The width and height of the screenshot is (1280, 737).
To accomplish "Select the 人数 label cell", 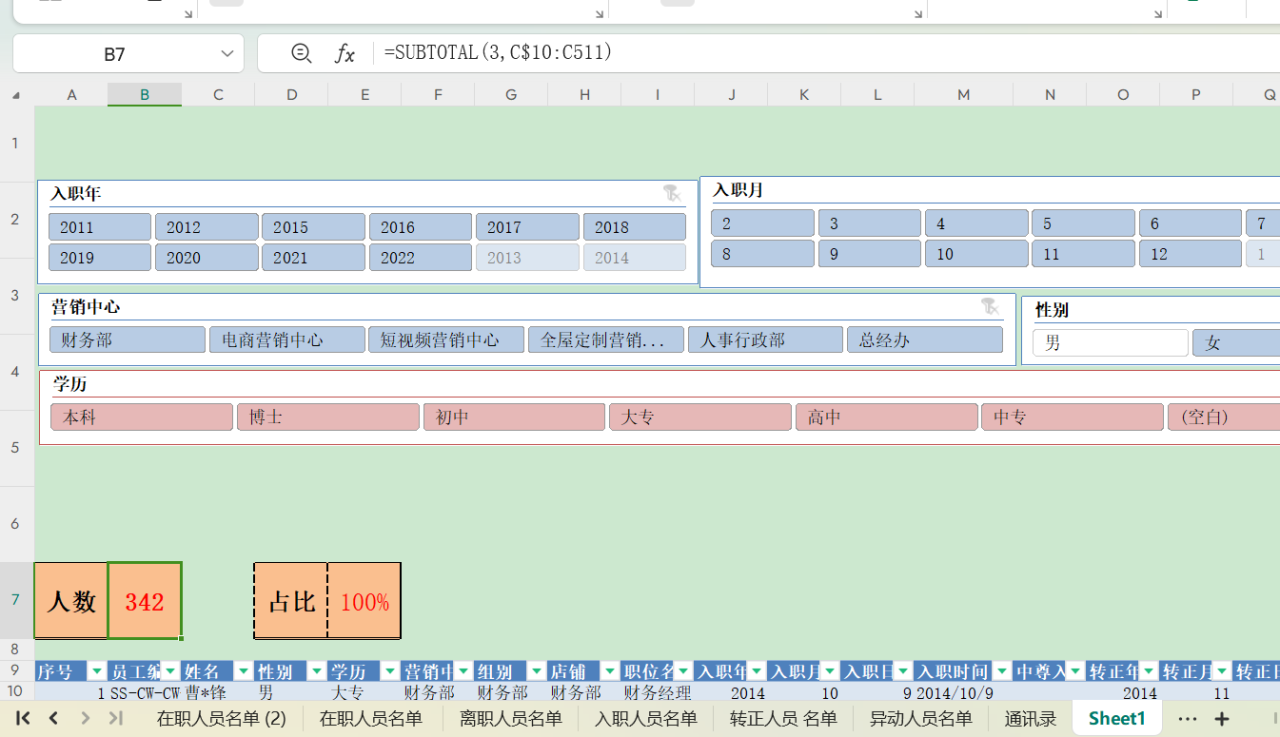I will (71, 601).
